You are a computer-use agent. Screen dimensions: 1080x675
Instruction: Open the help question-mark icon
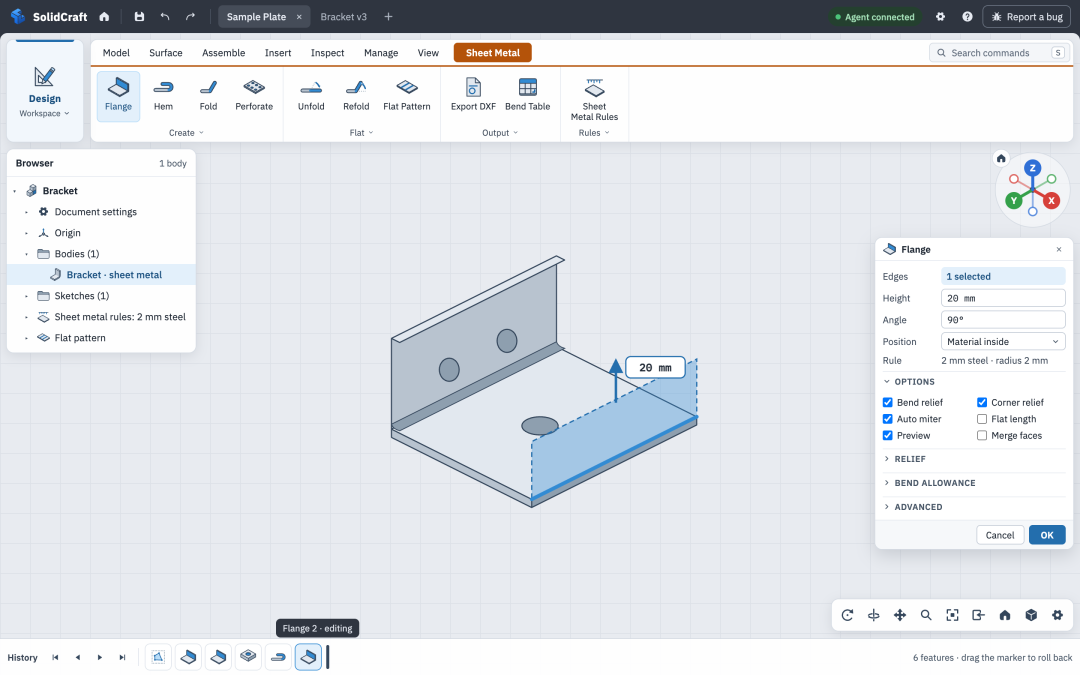967,17
